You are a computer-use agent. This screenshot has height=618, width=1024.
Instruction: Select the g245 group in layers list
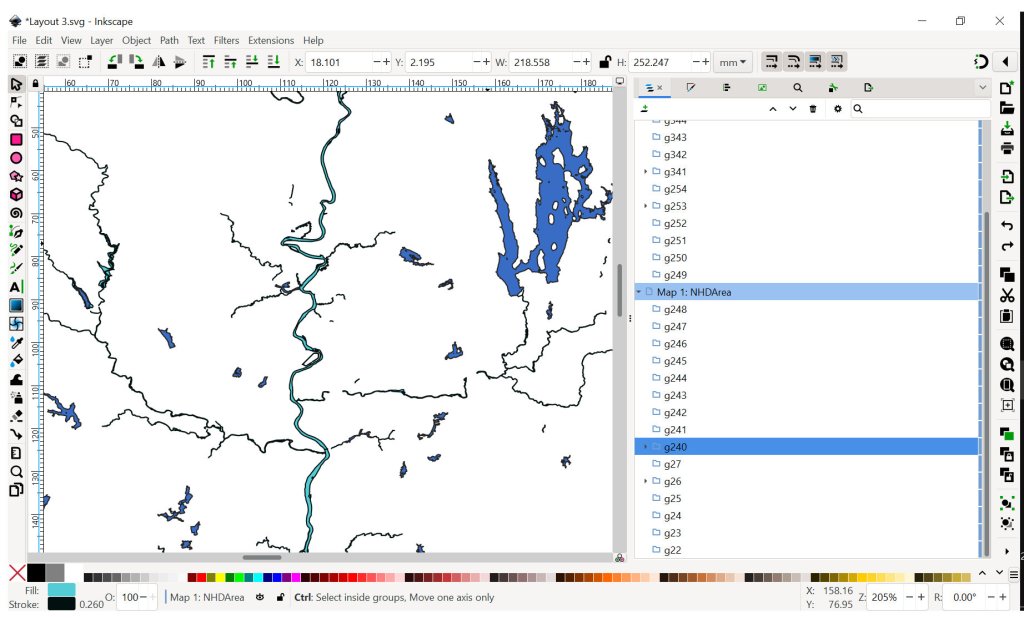[675, 361]
